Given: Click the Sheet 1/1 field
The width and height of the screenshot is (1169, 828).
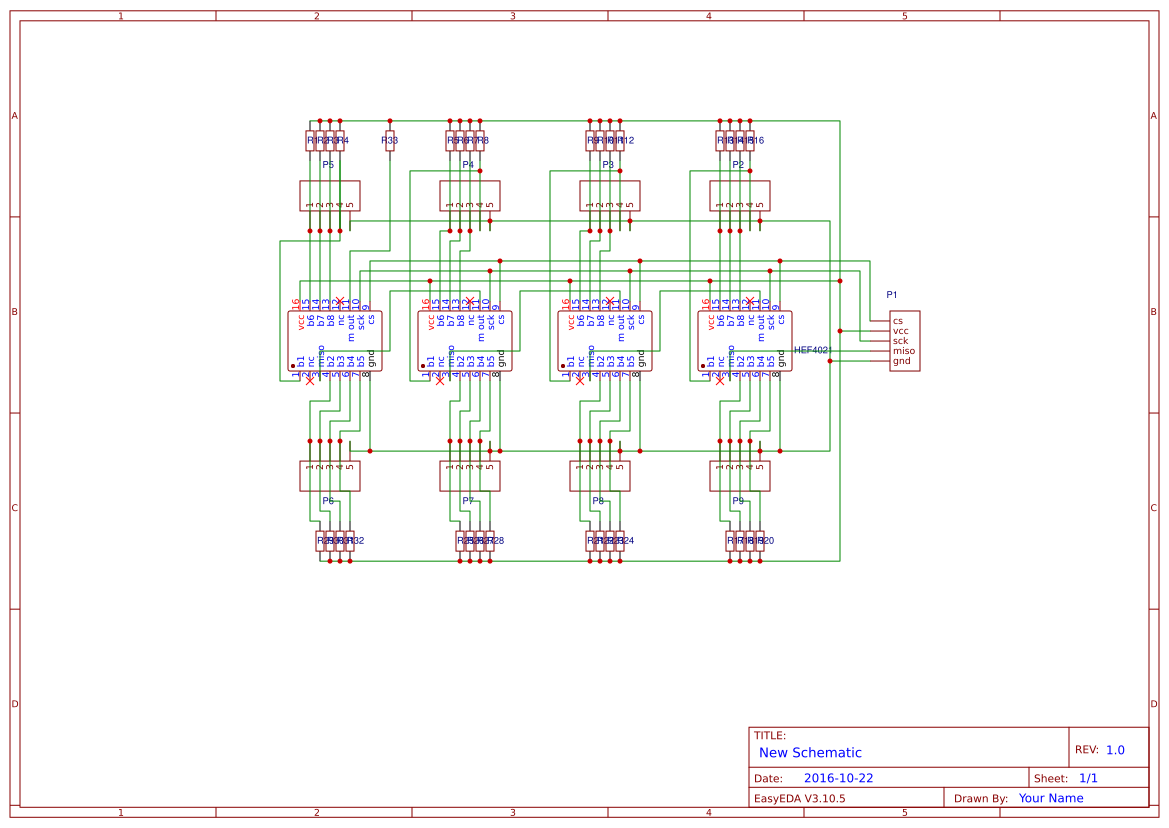Looking at the screenshot, I should [x=1089, y=778].
